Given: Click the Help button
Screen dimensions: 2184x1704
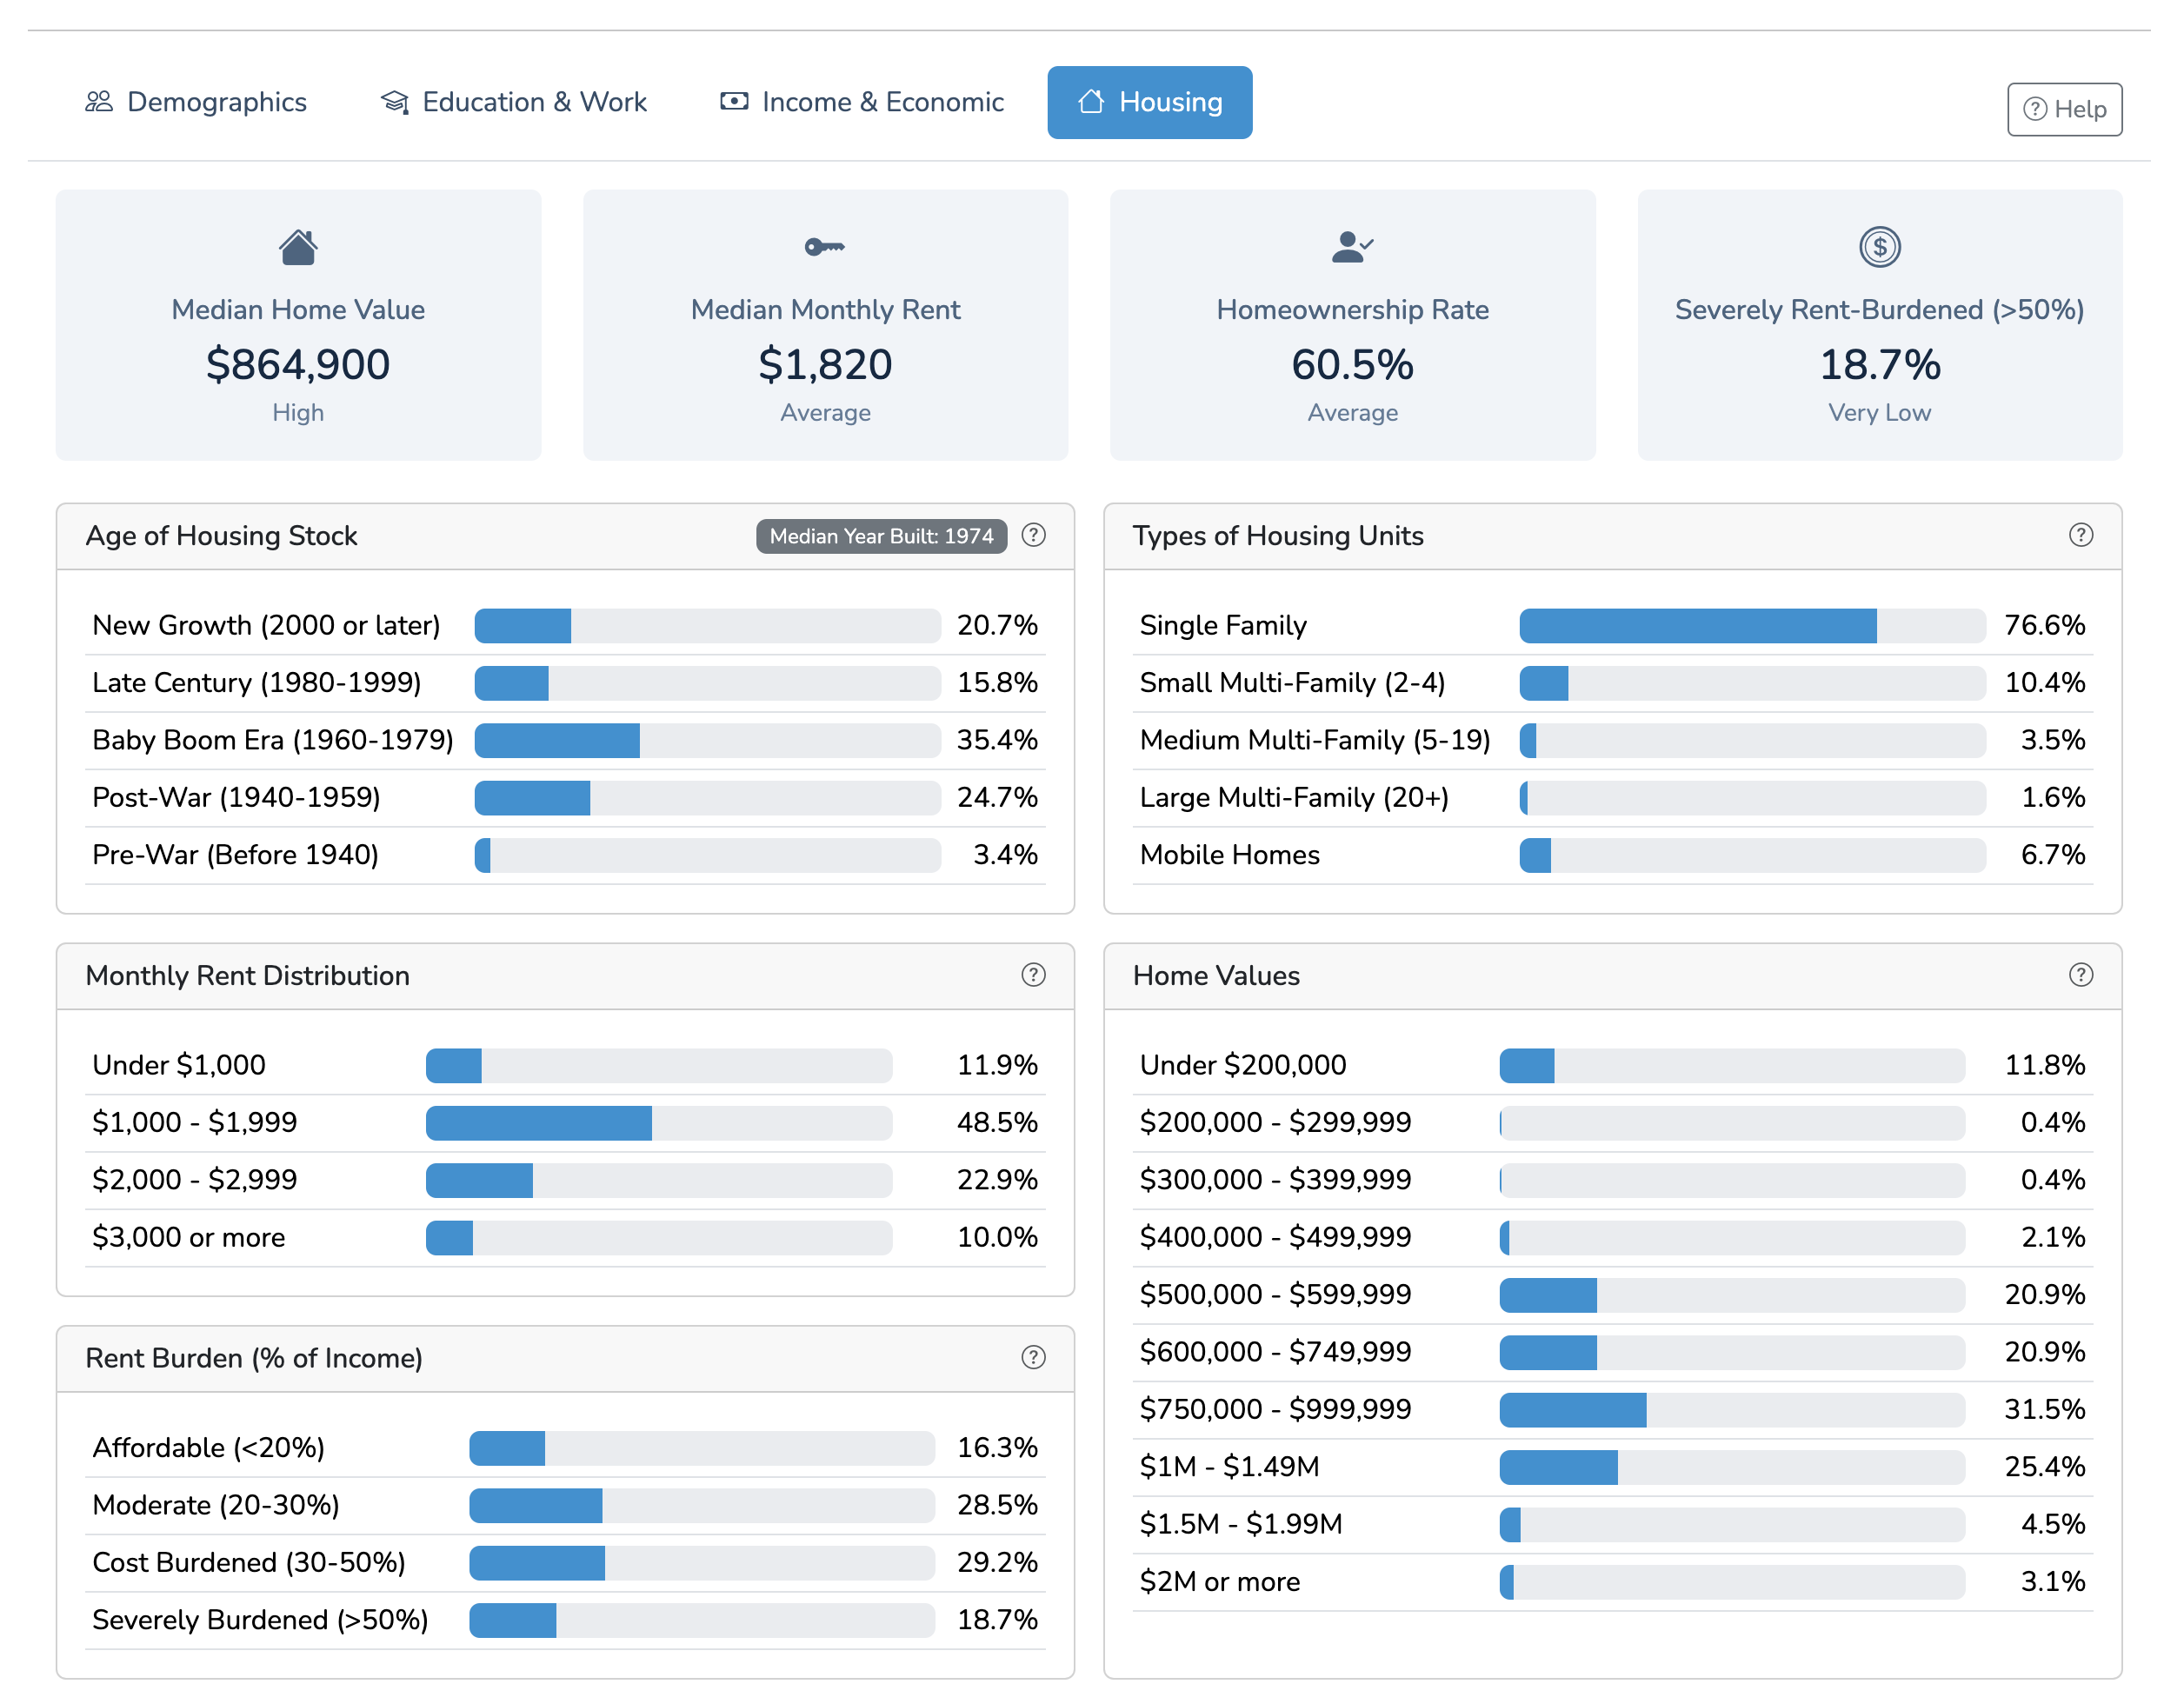Looking at the screenshot, I should 2064,109.
